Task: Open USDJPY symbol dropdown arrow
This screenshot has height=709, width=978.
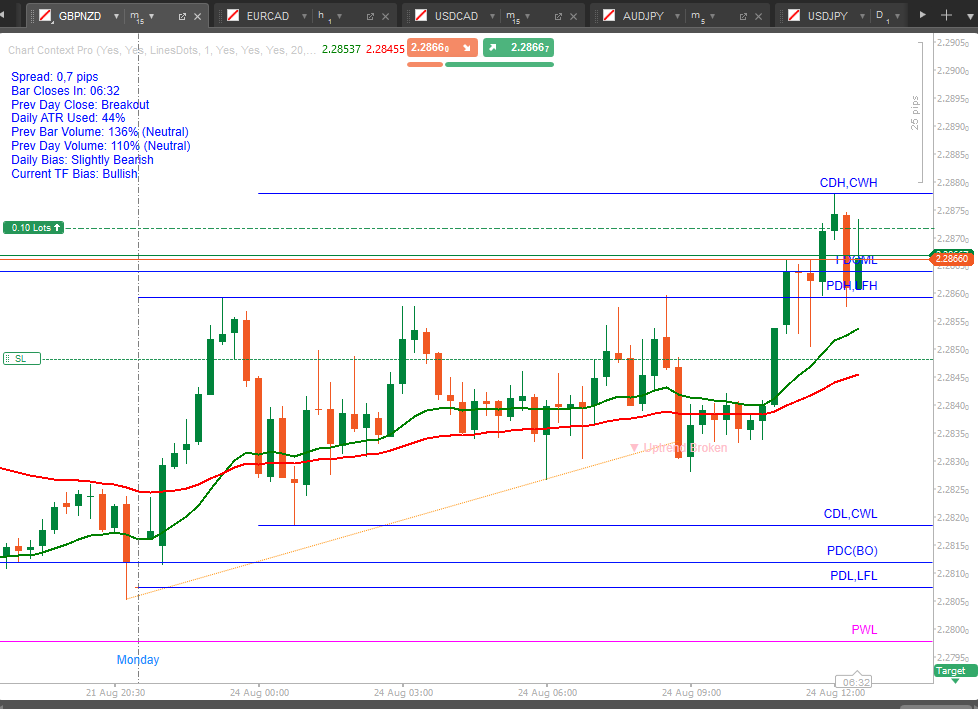Action: (x=863, y=16)
